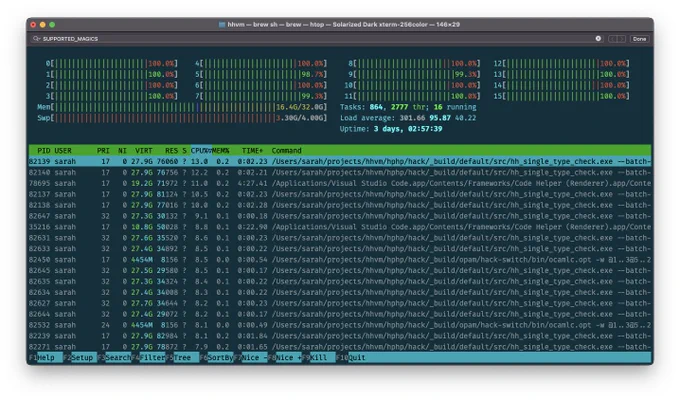The image size is (680, 400).
Task: Click the F2 Setup function label
Action: (79, 357)
